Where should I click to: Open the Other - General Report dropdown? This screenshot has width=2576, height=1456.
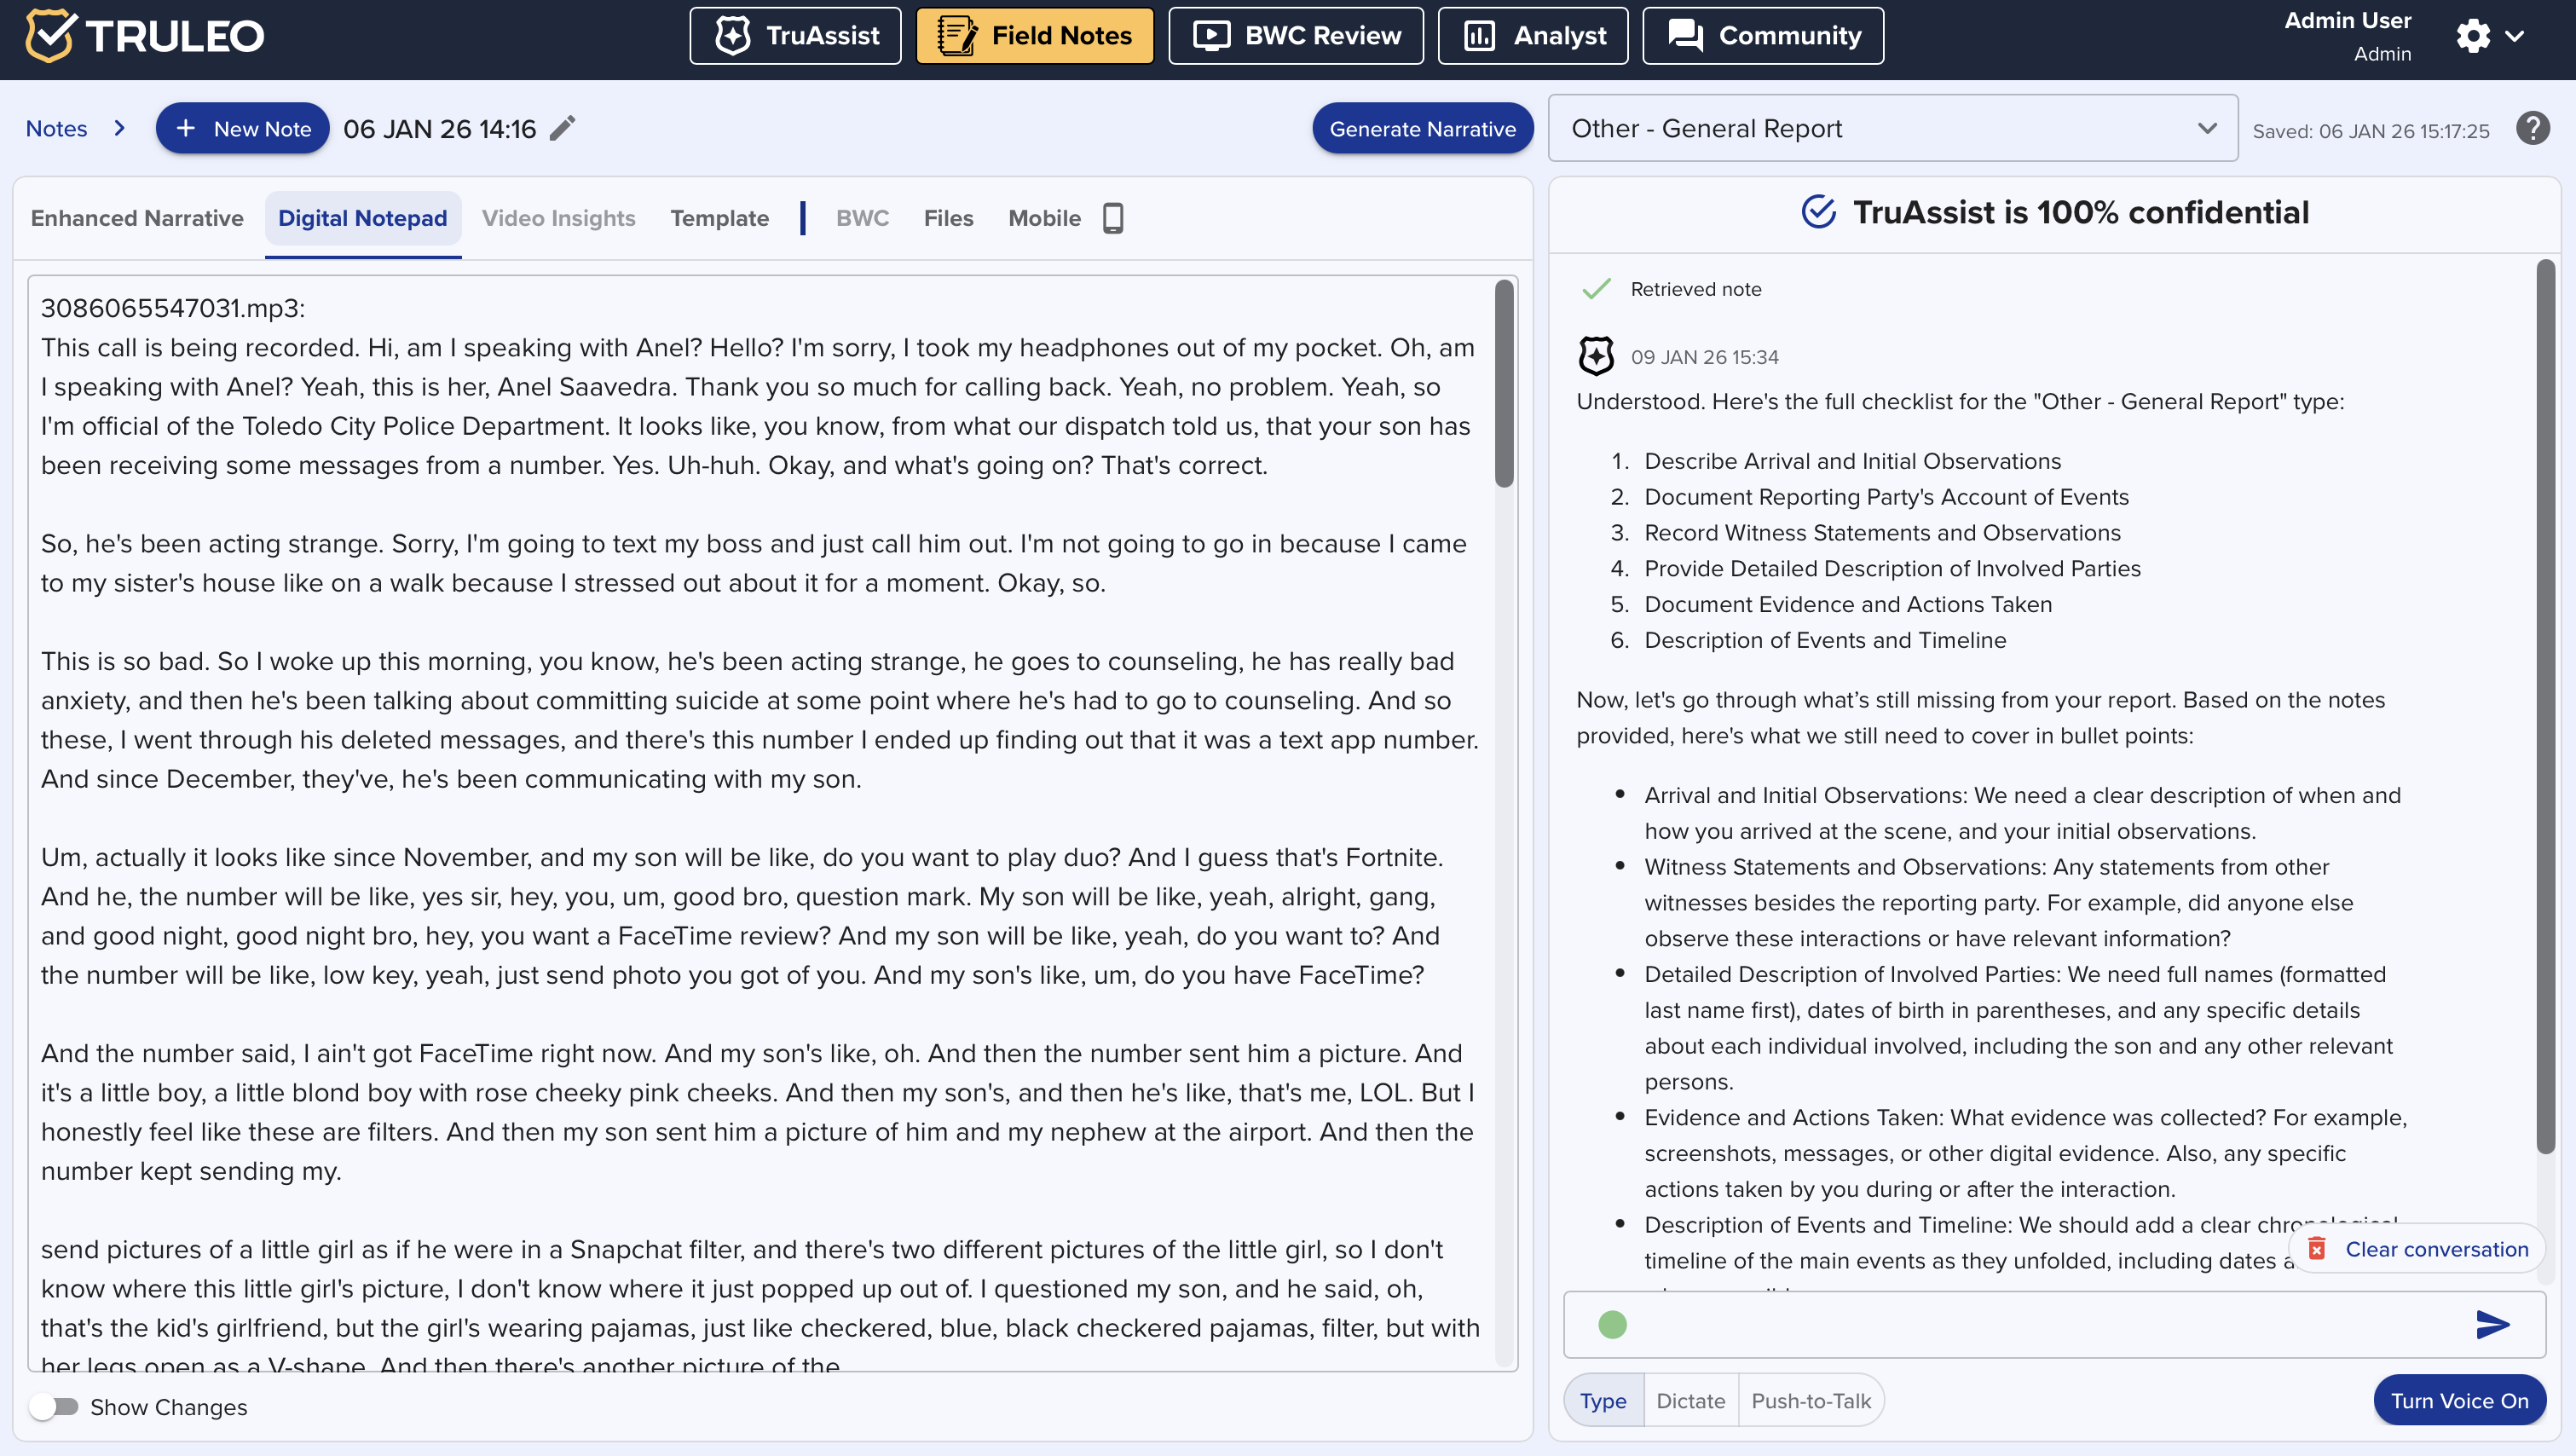point(1892,128)
